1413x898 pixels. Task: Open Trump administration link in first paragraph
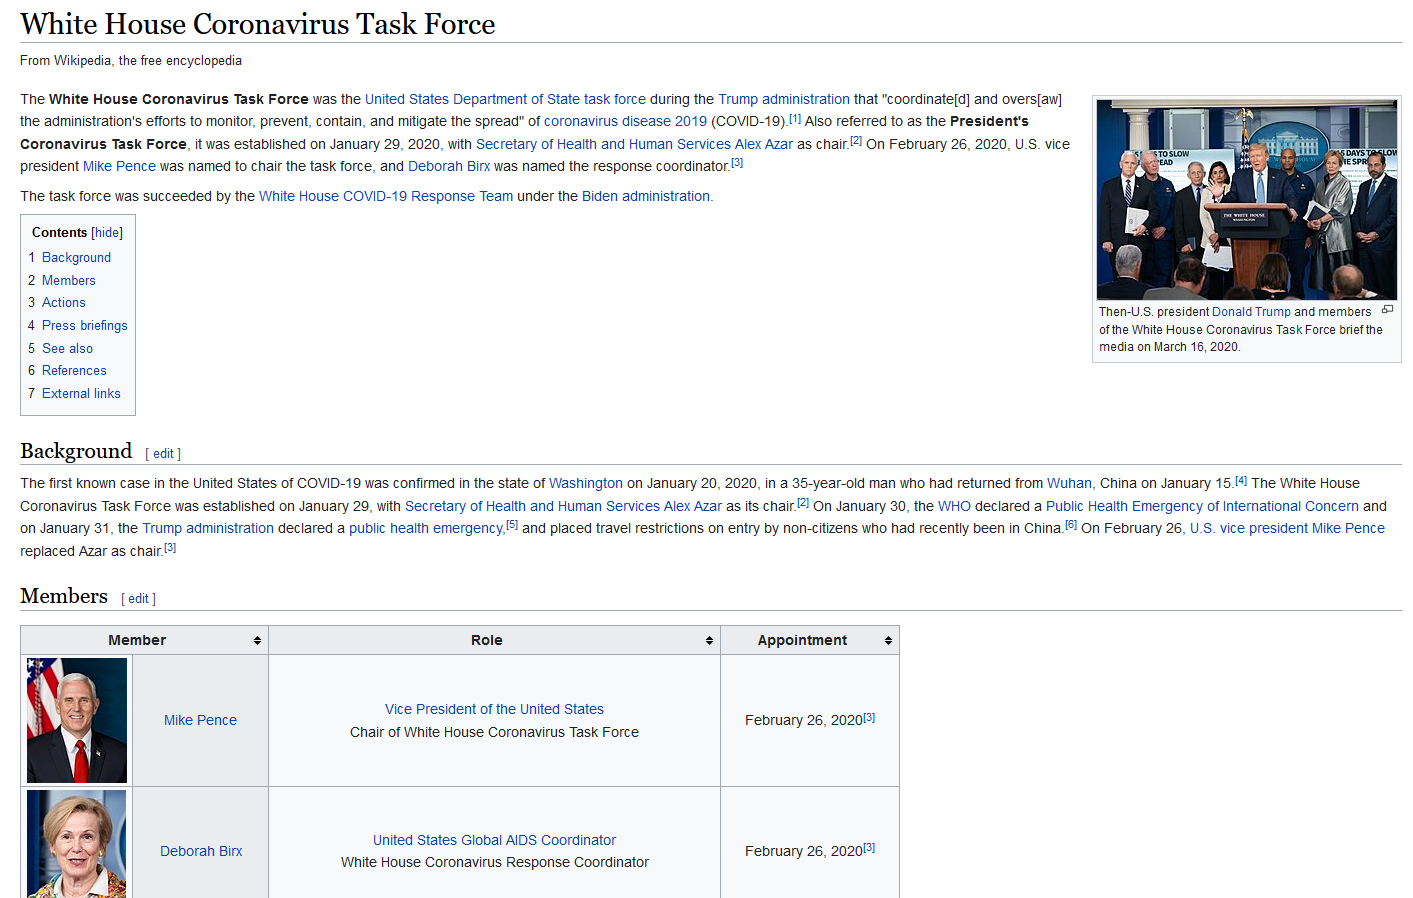784,99
